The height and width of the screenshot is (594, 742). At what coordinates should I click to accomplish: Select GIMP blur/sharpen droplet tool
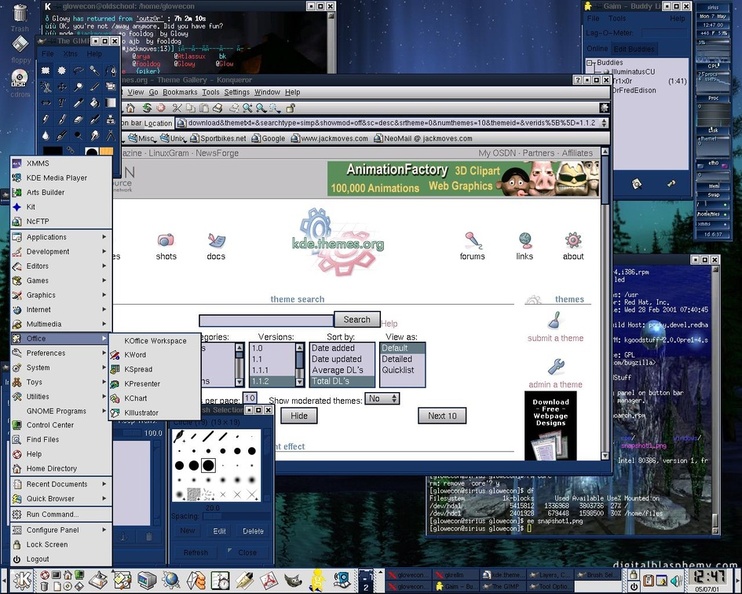[x=45, y=136]
